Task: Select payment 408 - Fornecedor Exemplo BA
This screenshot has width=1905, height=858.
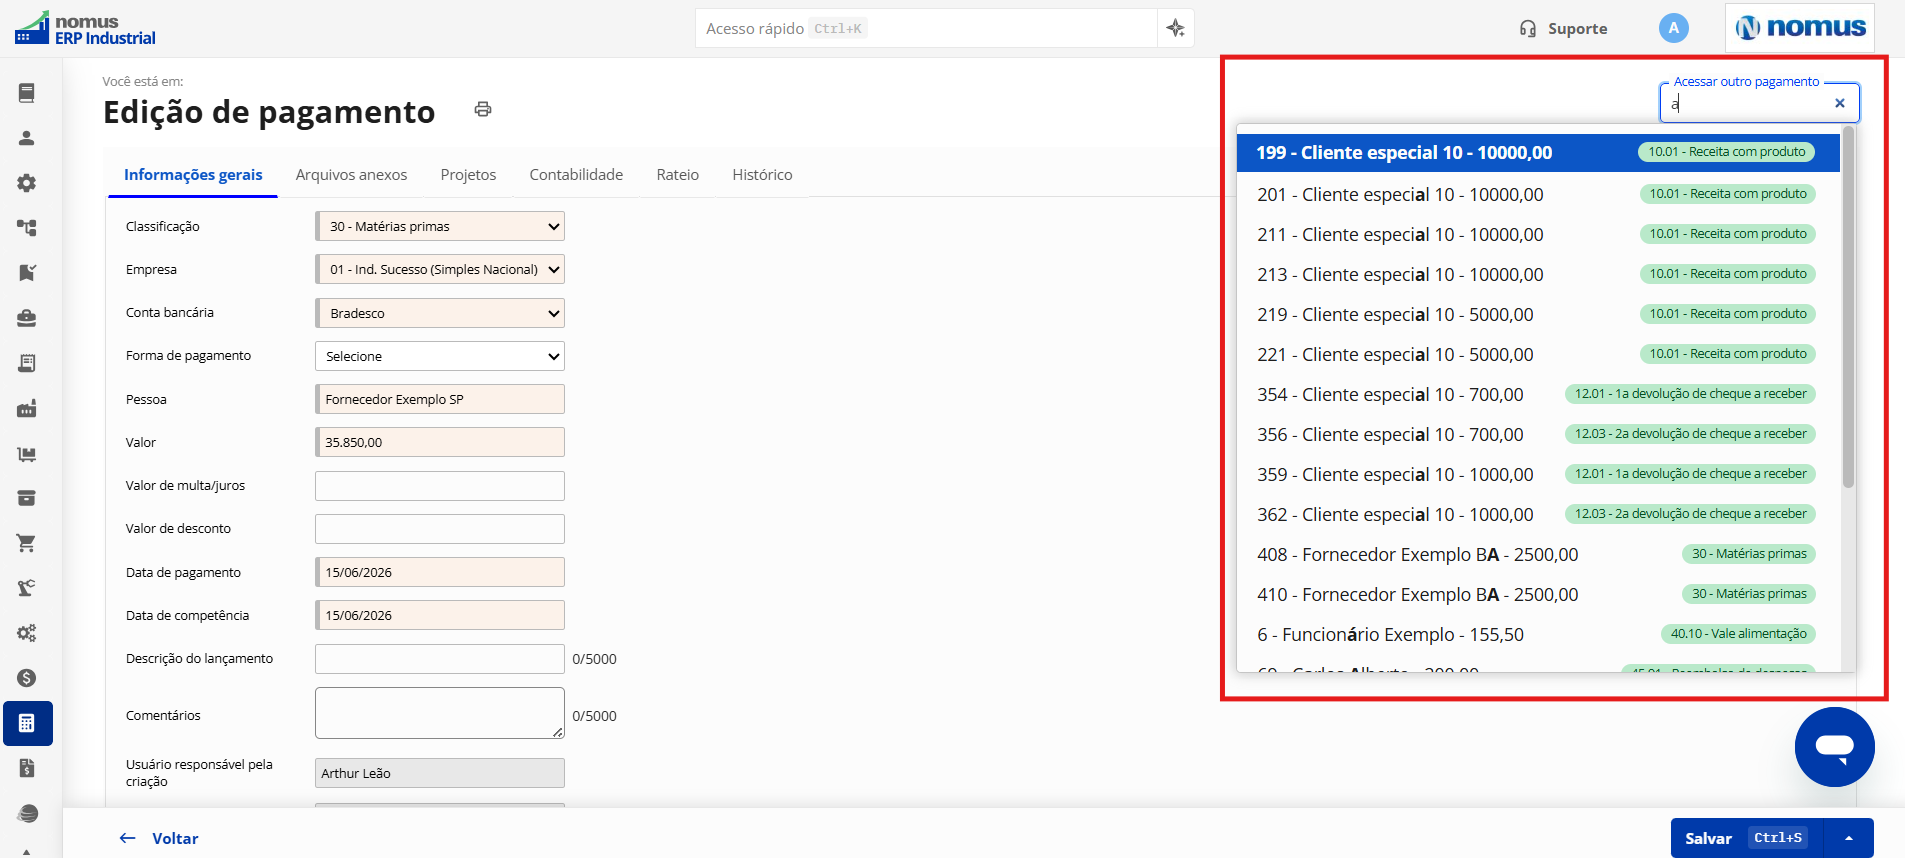Action: (1538, 554)
